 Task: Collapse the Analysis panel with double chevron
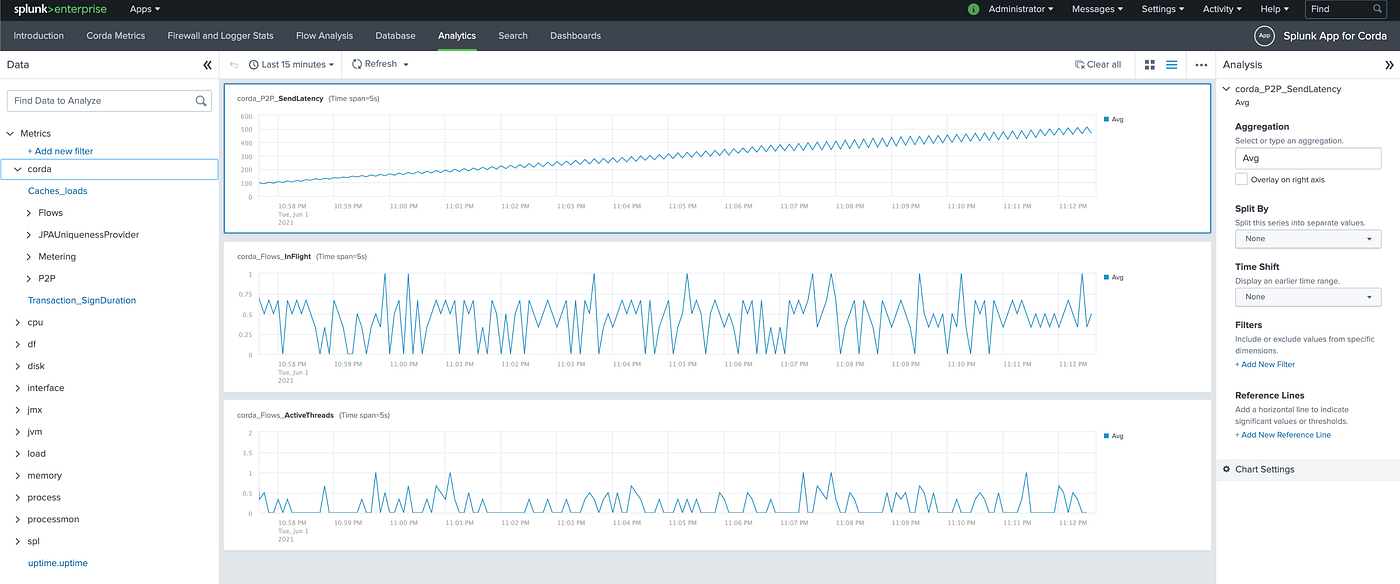tap(1388, 64)
